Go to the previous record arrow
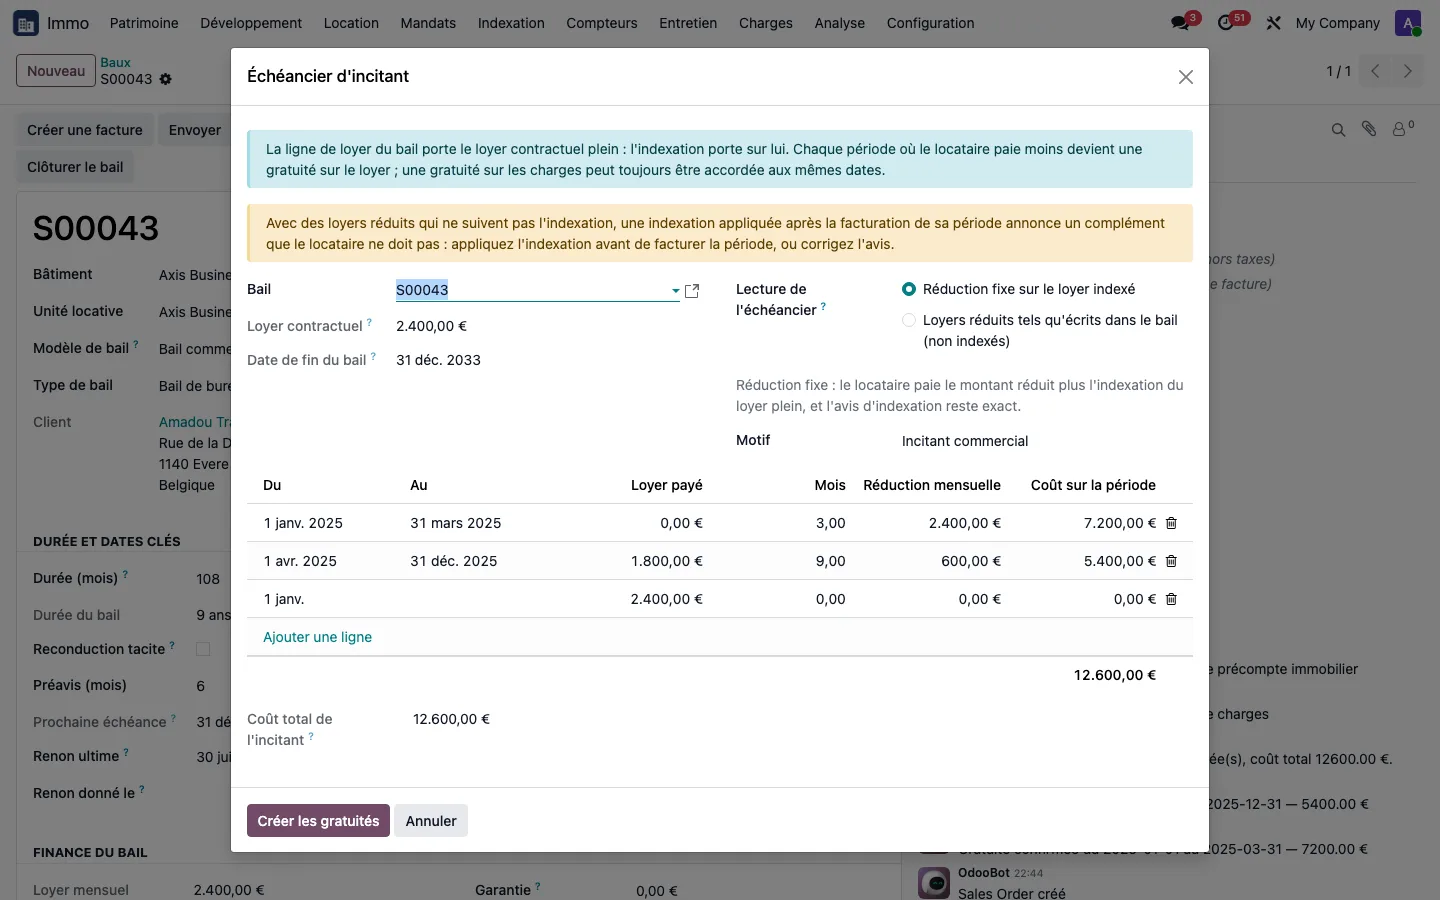1440x900 pixels. pyautogui.click(x=1375, y=71)
